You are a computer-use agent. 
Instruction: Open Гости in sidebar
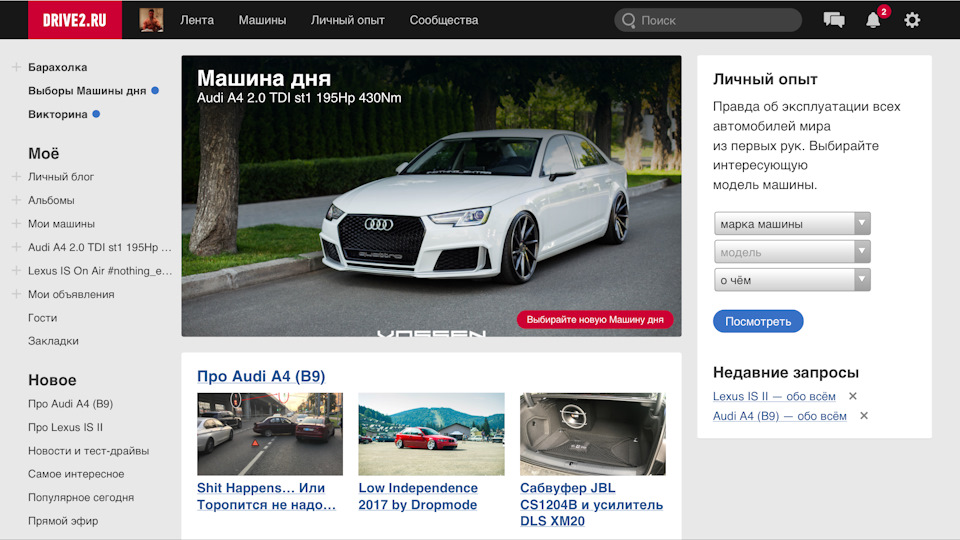click(x=42, y=318)
